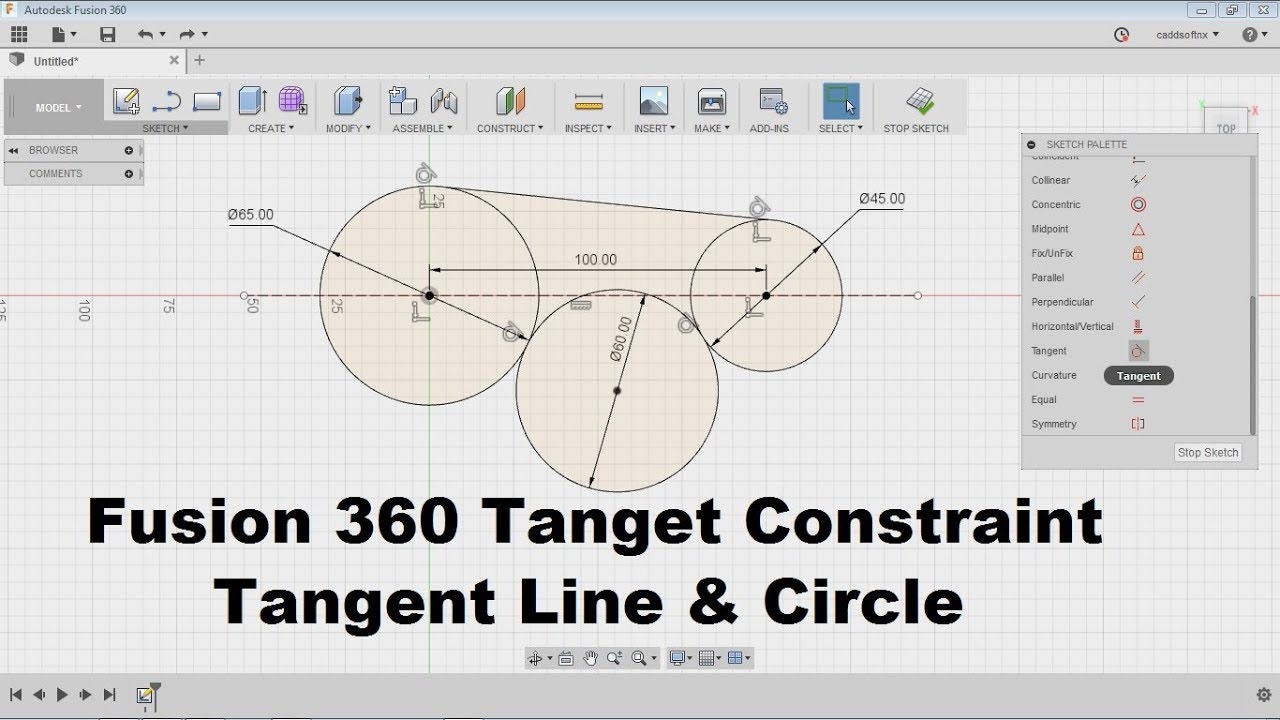Open the CONSTRUCT menu
Viewport: 1280px width, 720px height.
[x=510, y=129]
